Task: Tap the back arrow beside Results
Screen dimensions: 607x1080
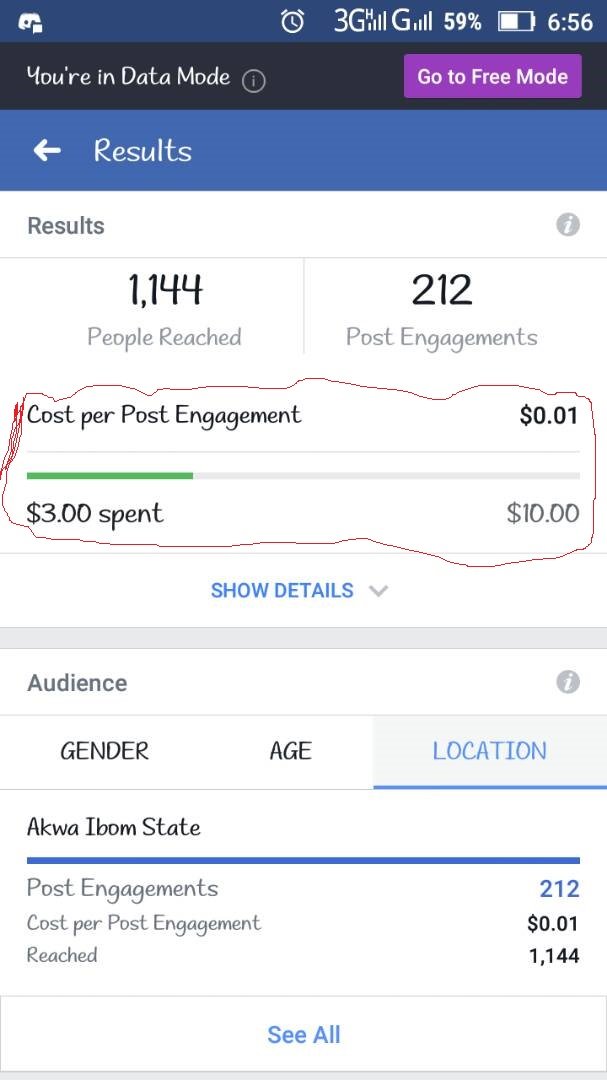Action: coord(47,151)
